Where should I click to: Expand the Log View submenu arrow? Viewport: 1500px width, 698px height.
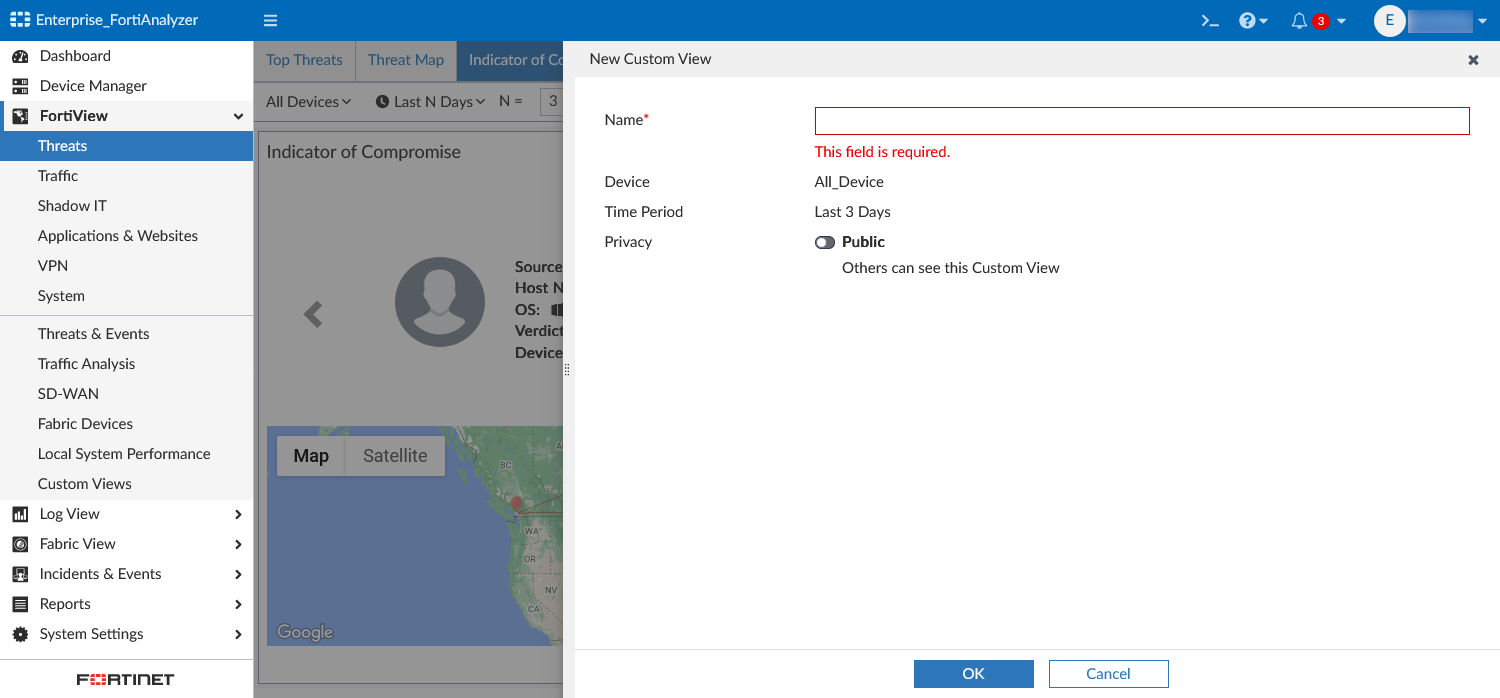(x=238, y=514)
